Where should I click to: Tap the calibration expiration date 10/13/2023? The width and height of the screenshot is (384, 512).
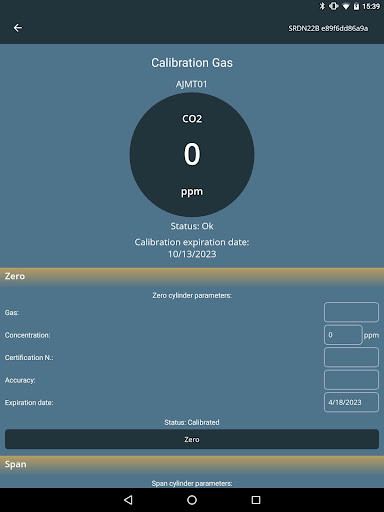coord(192,254)
